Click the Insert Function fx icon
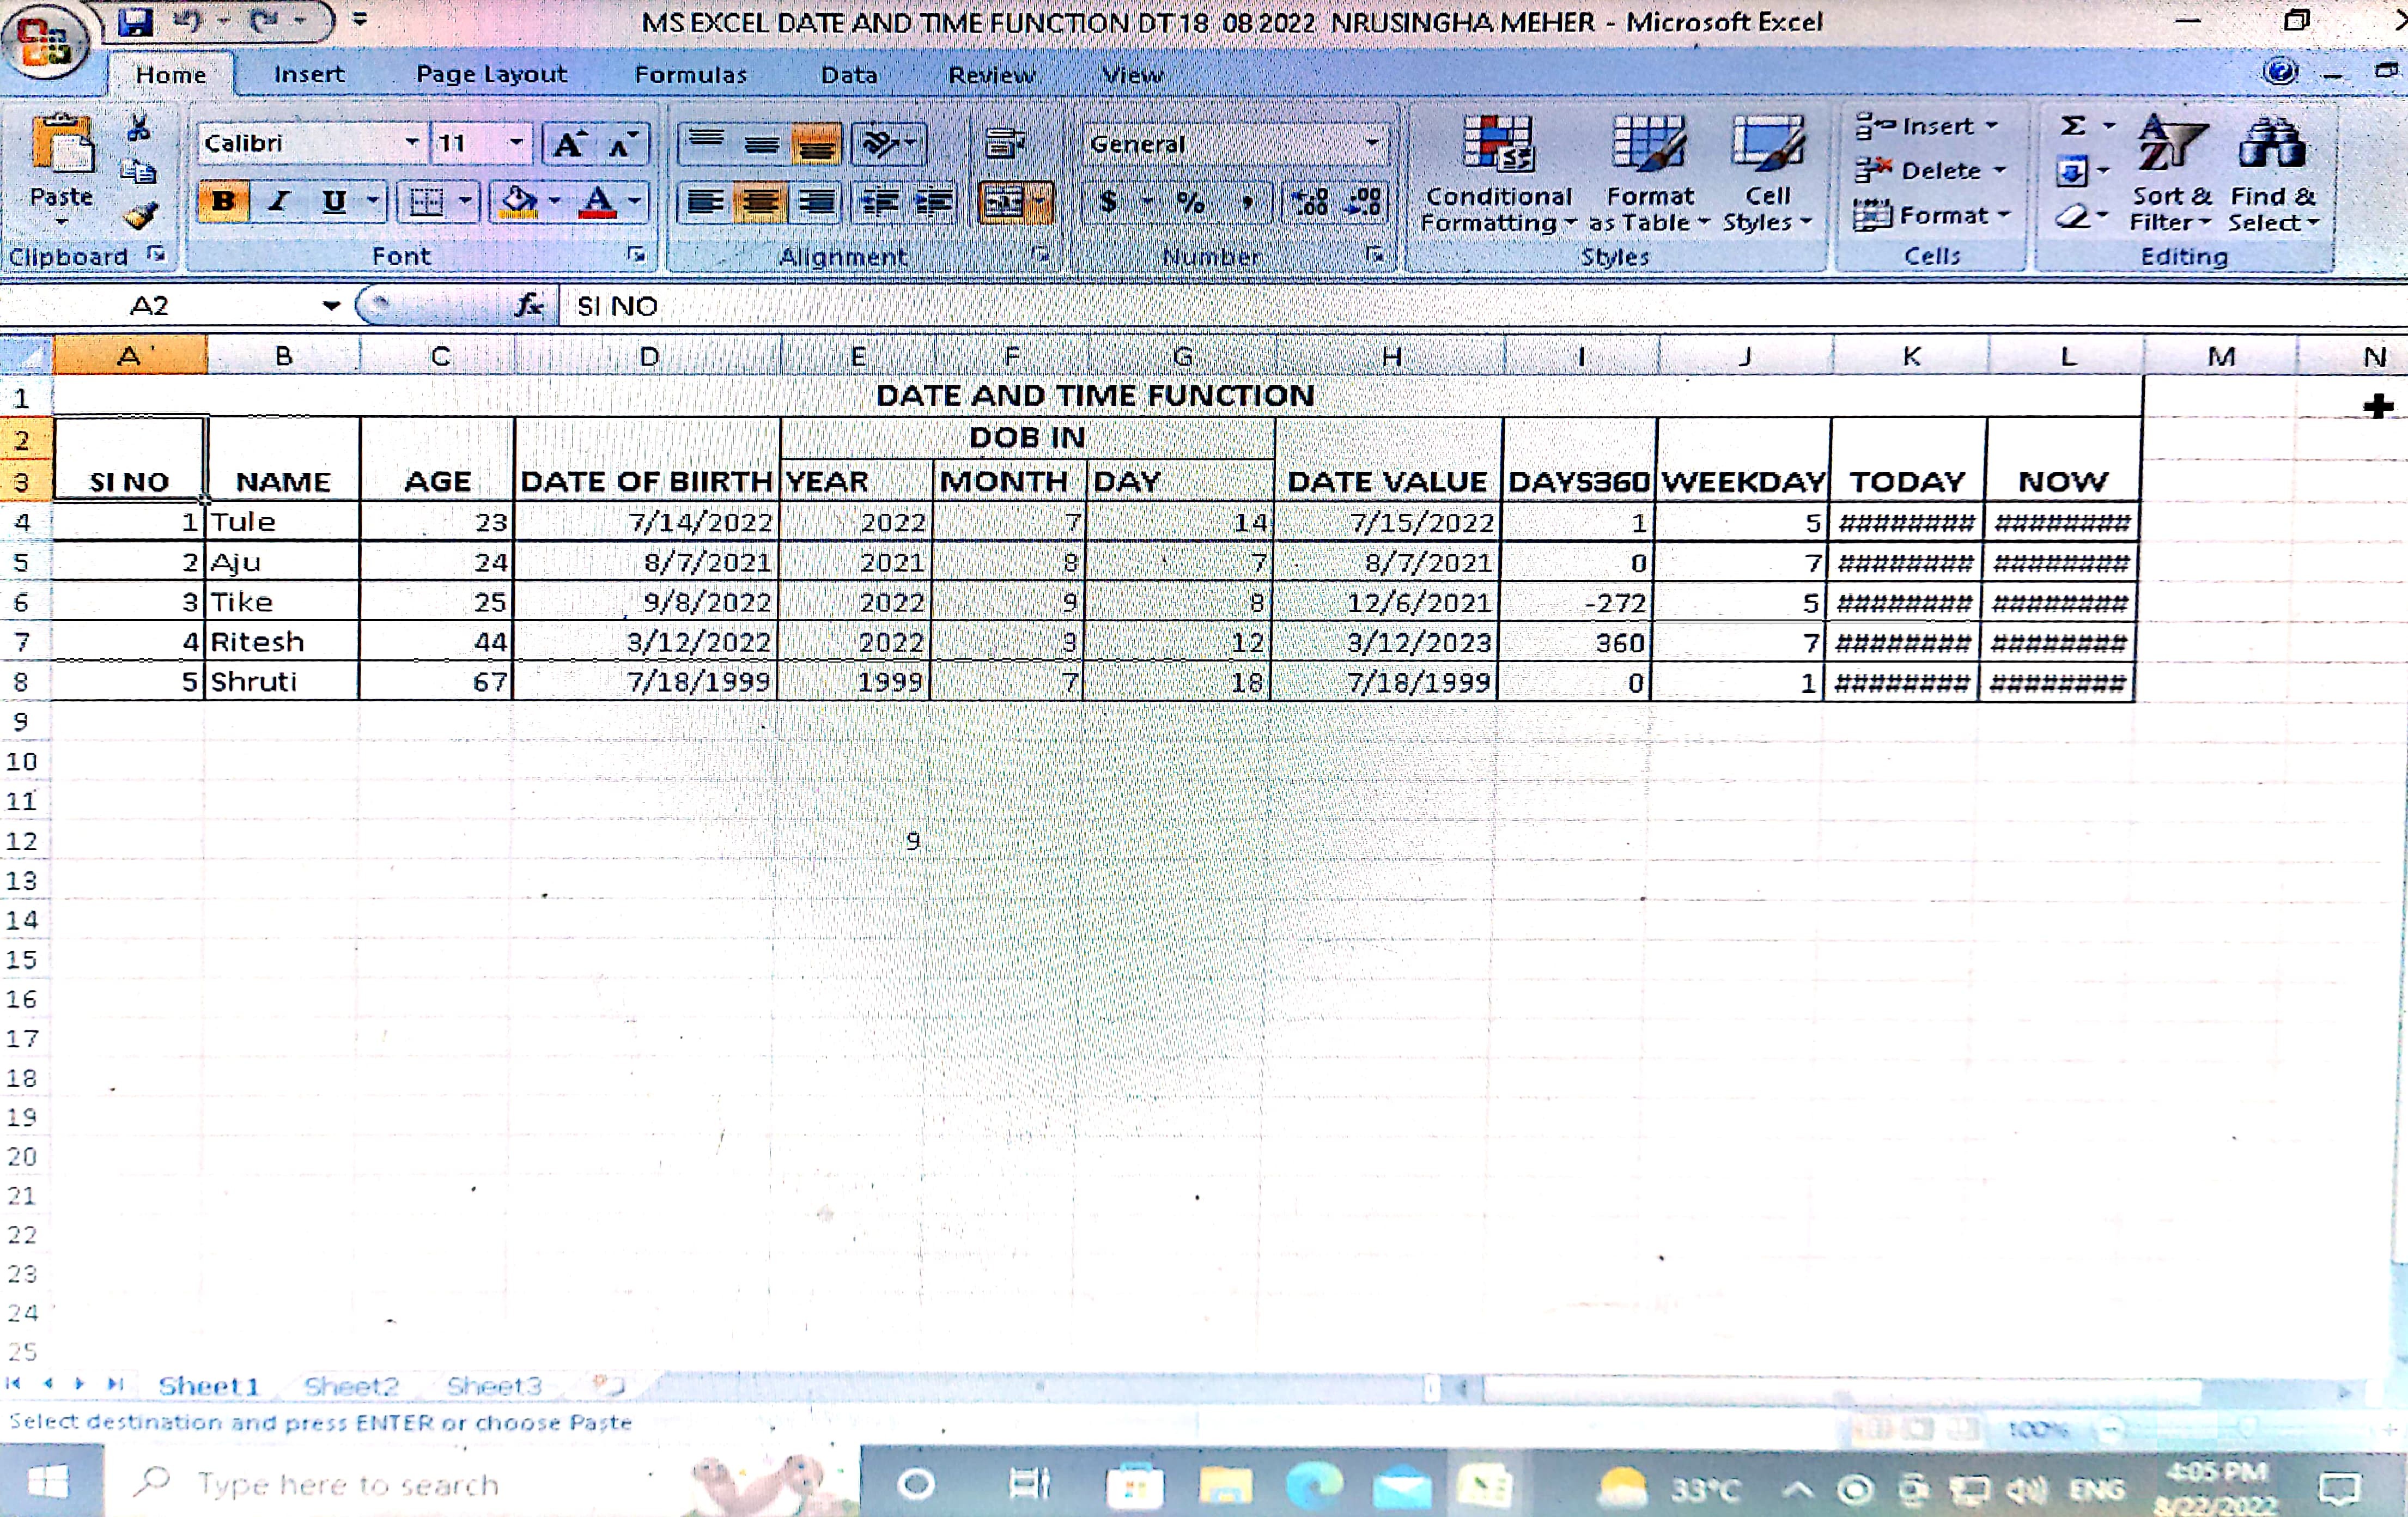This screenshot has width=2408, height=1517. (x=529, y=305)
